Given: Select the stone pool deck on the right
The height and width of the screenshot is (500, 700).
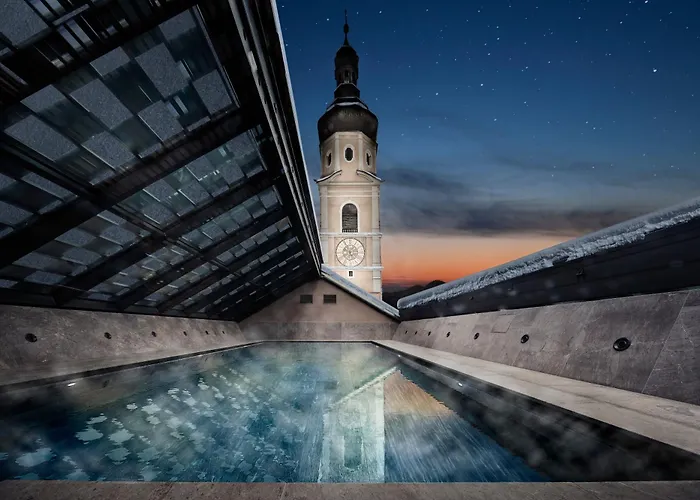Looking at the screenshot, I should pyautogui.click(x=560, y=390).
